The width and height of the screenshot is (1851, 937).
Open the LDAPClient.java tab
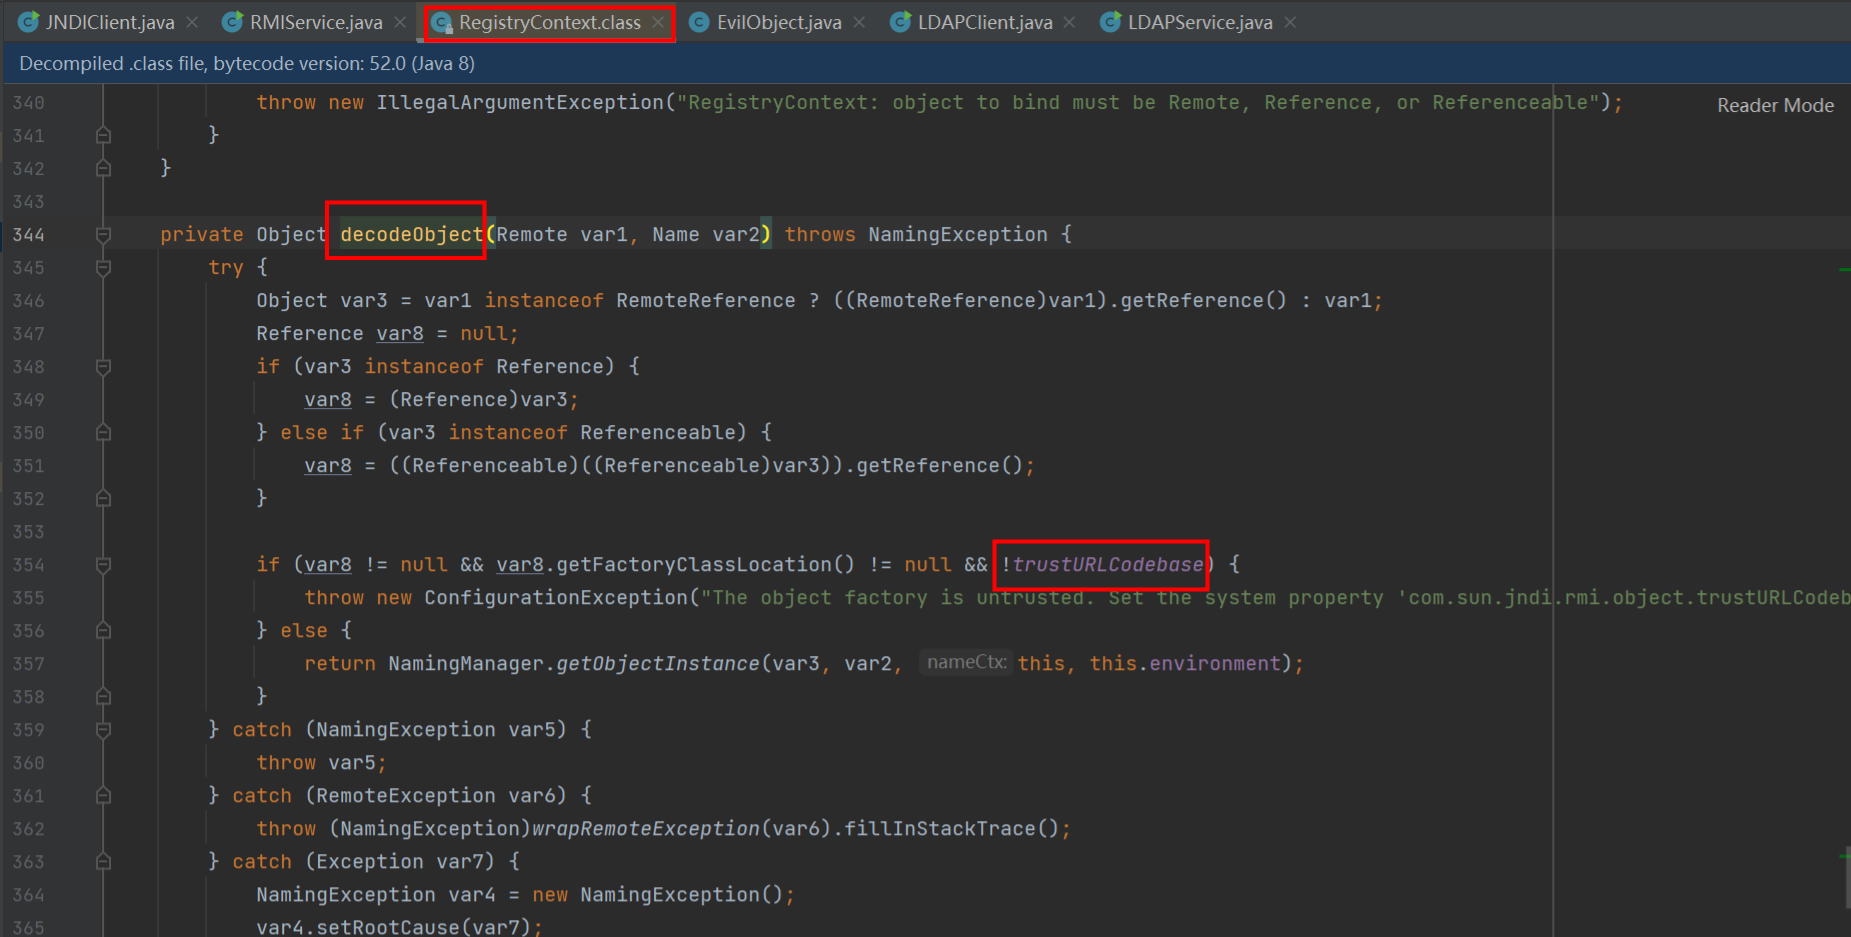(985, 22)
